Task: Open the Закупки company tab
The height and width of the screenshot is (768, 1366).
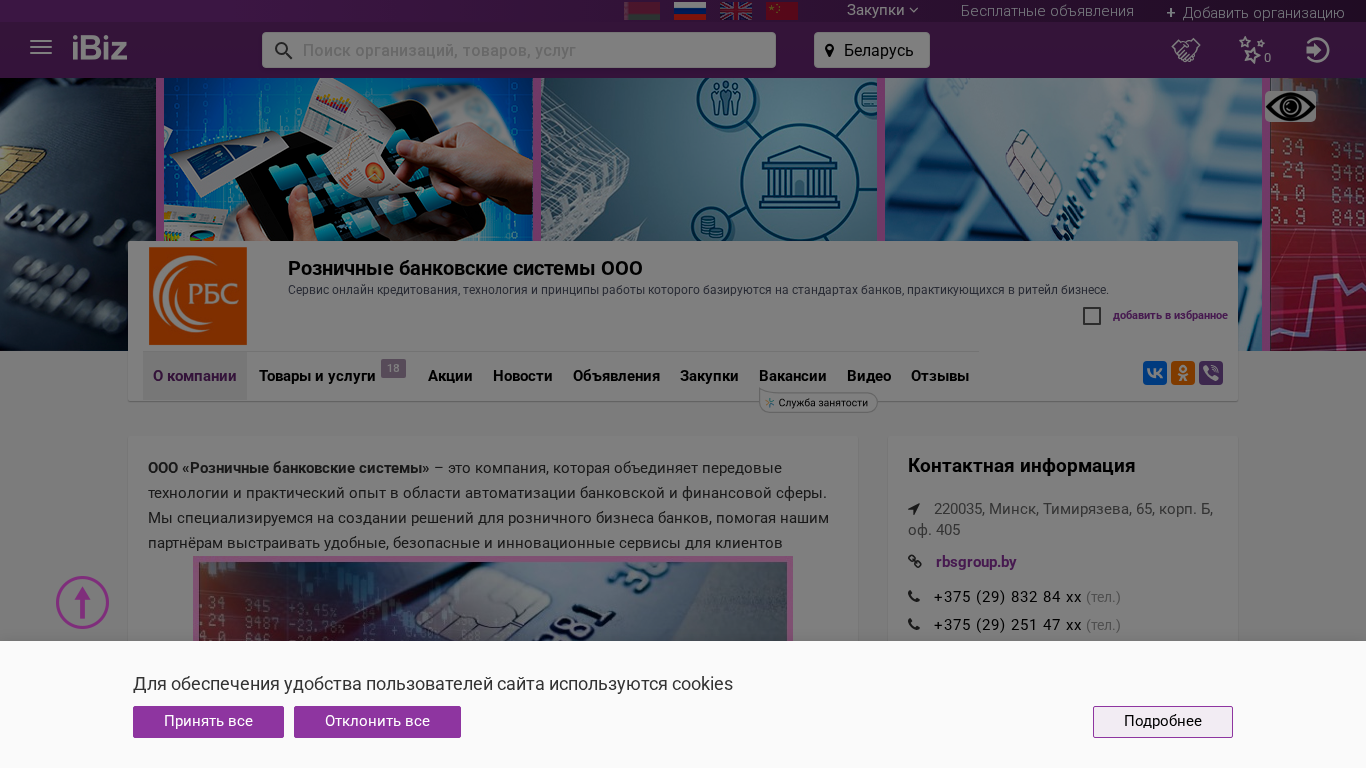Action: 709,376
